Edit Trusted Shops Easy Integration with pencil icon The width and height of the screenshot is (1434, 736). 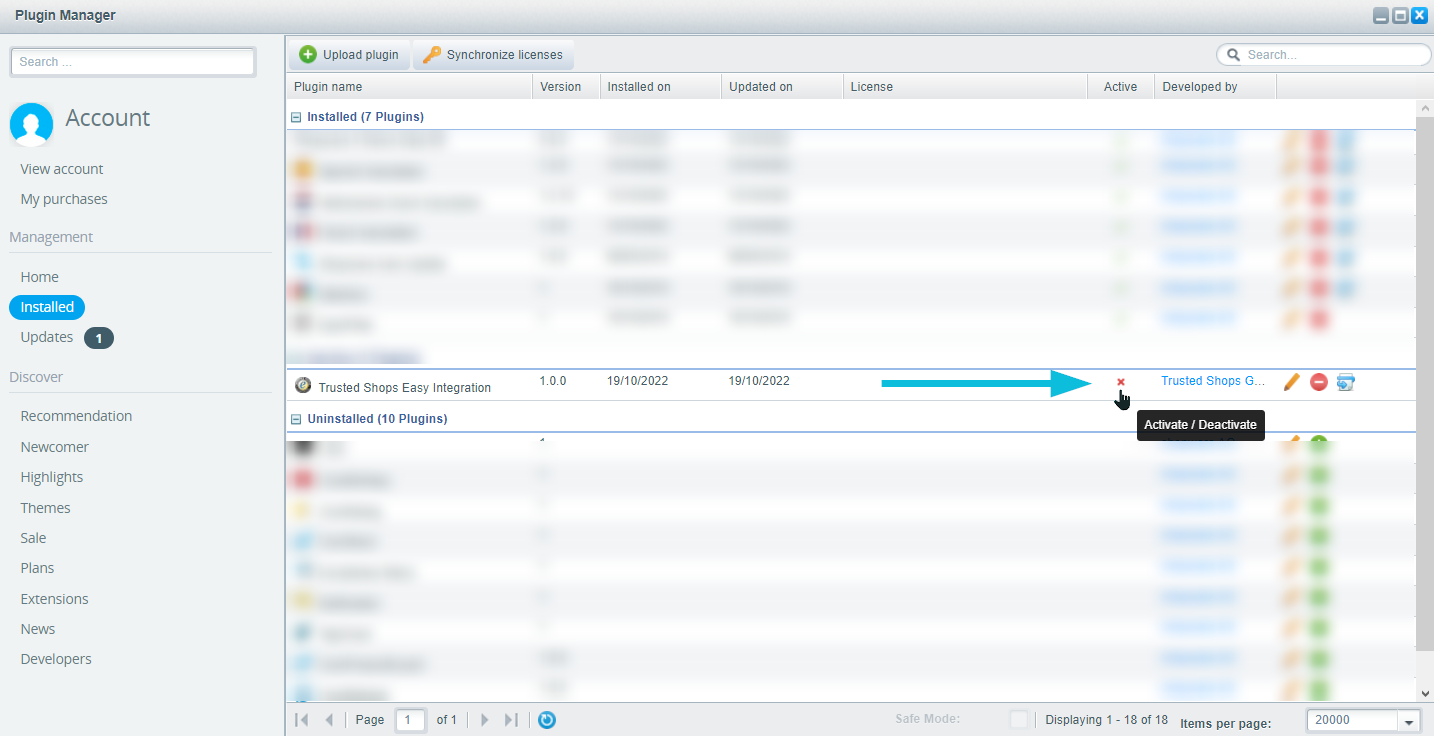1292,382
